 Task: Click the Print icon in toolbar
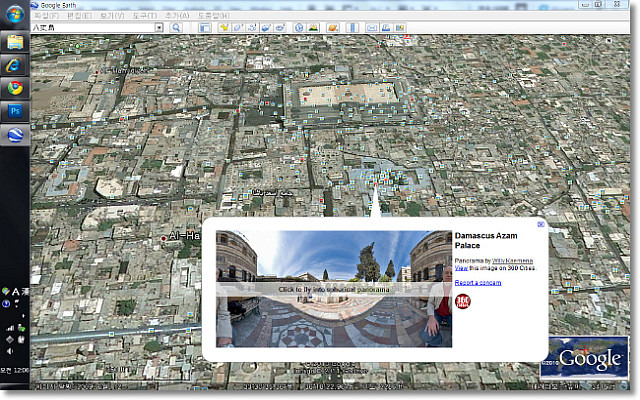(x=386, y=27)
